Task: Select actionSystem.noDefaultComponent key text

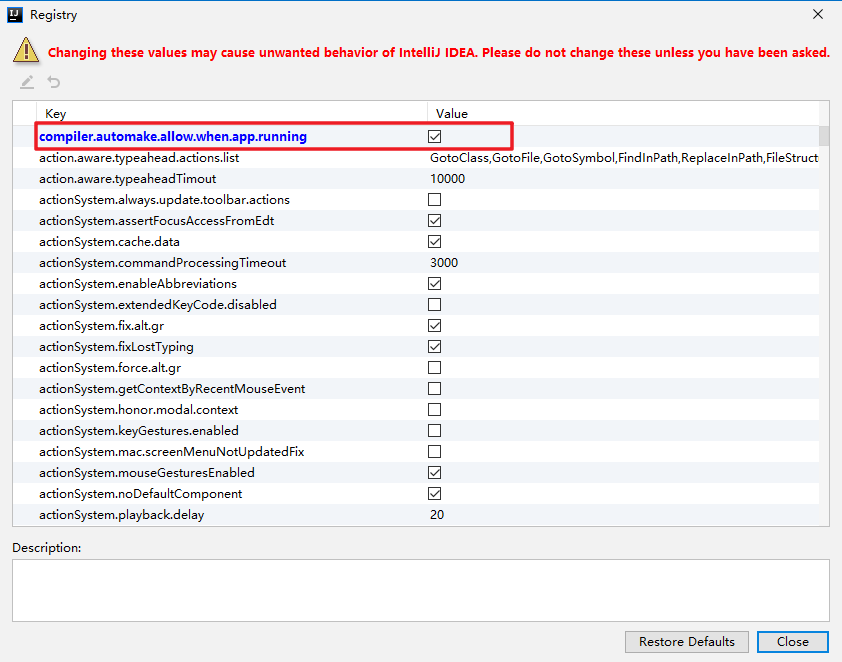Action: click(140, 493)
